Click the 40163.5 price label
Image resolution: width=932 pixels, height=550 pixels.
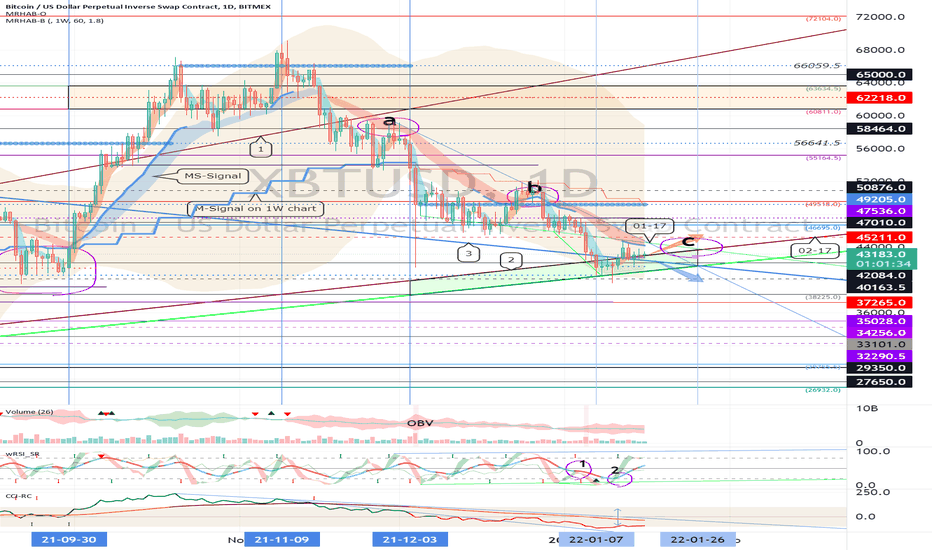[x=881, y=287]
